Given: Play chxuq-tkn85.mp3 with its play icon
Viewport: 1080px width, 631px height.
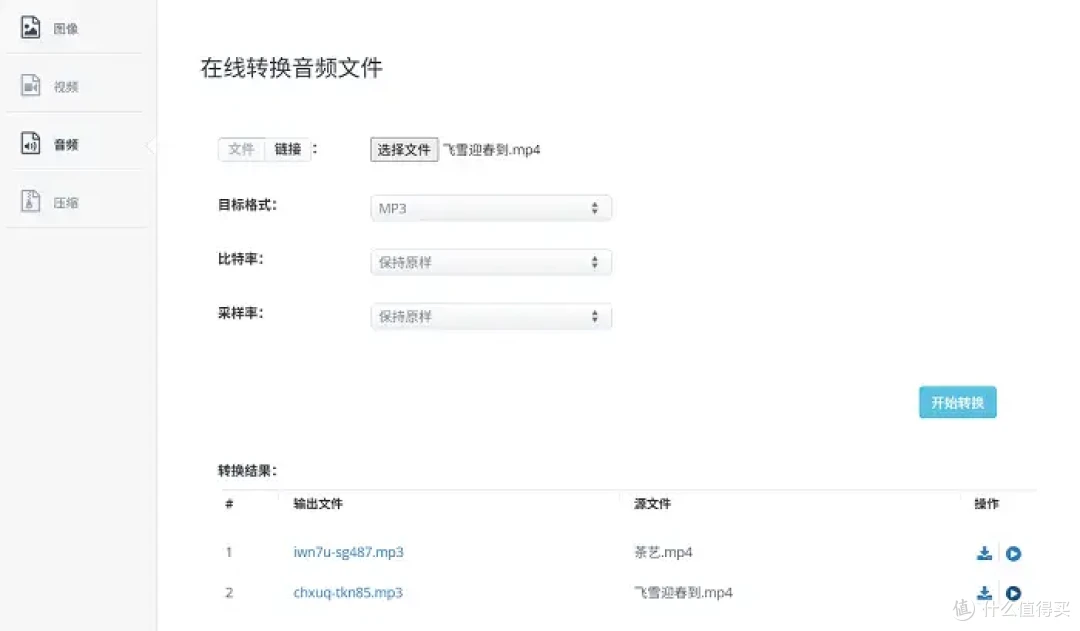Looking at the screenshot, I should point(1013,592).
